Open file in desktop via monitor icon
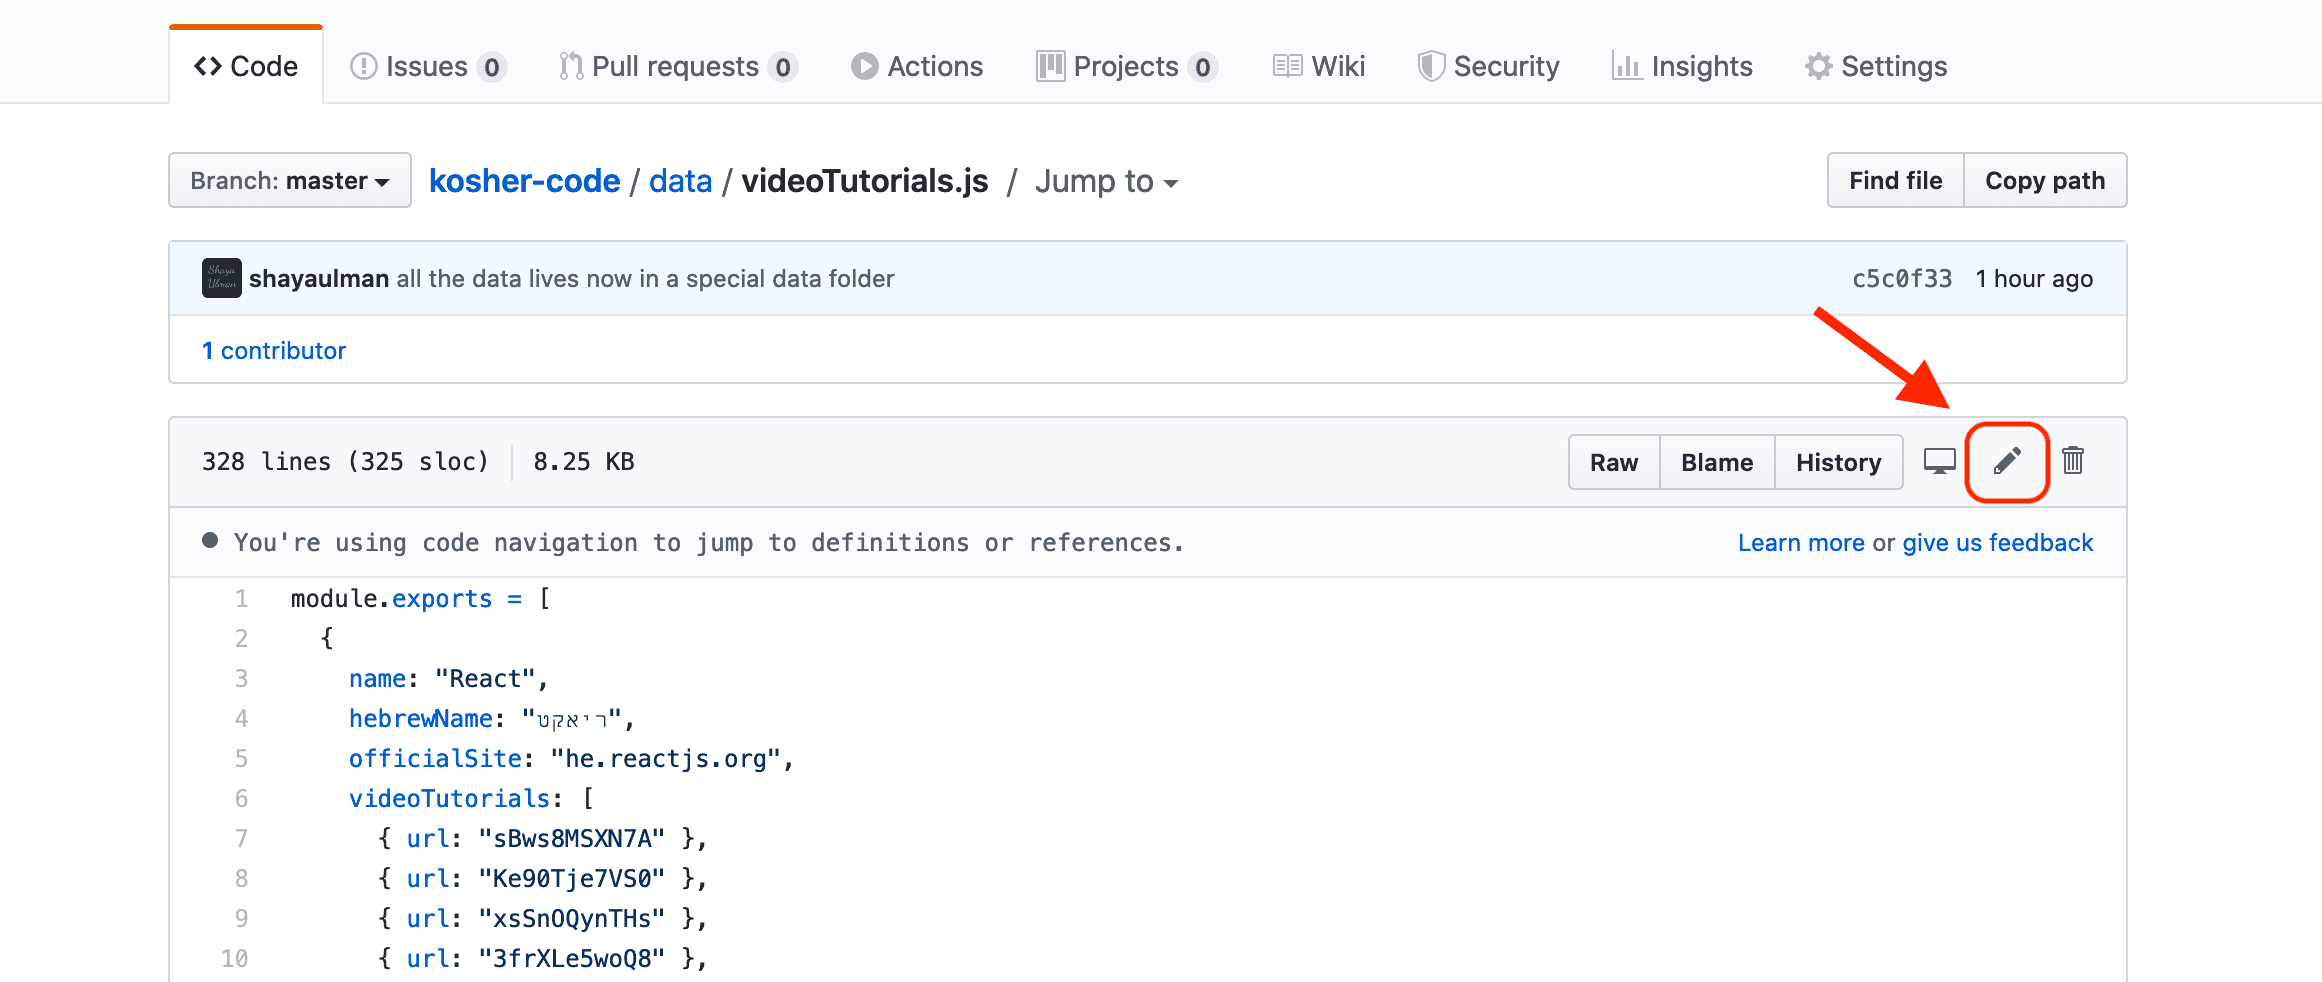Image resolution: width=2322 pixels, height=982 pixels. point(1939,461)
